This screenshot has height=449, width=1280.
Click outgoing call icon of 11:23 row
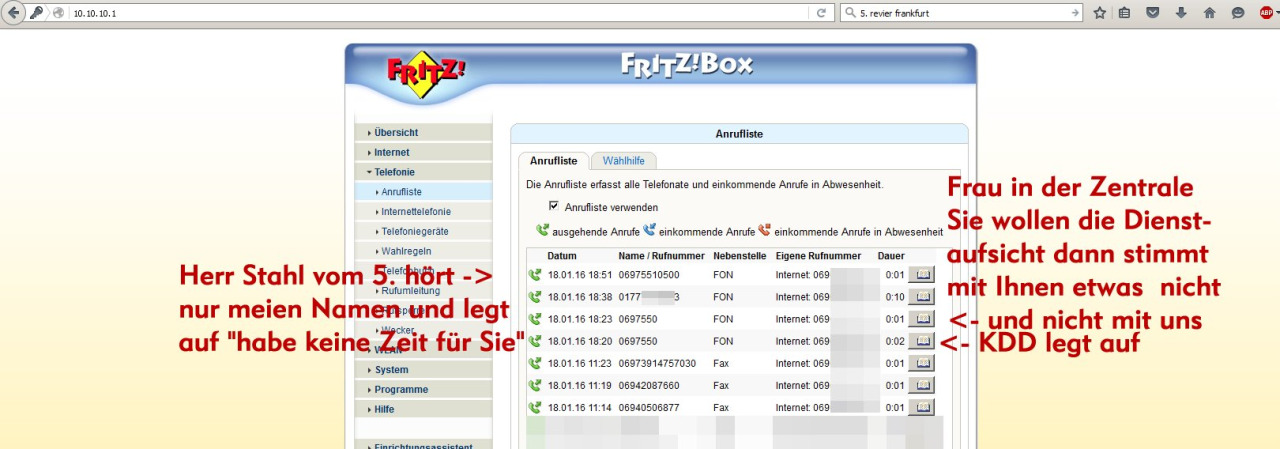tap(535, 363)
